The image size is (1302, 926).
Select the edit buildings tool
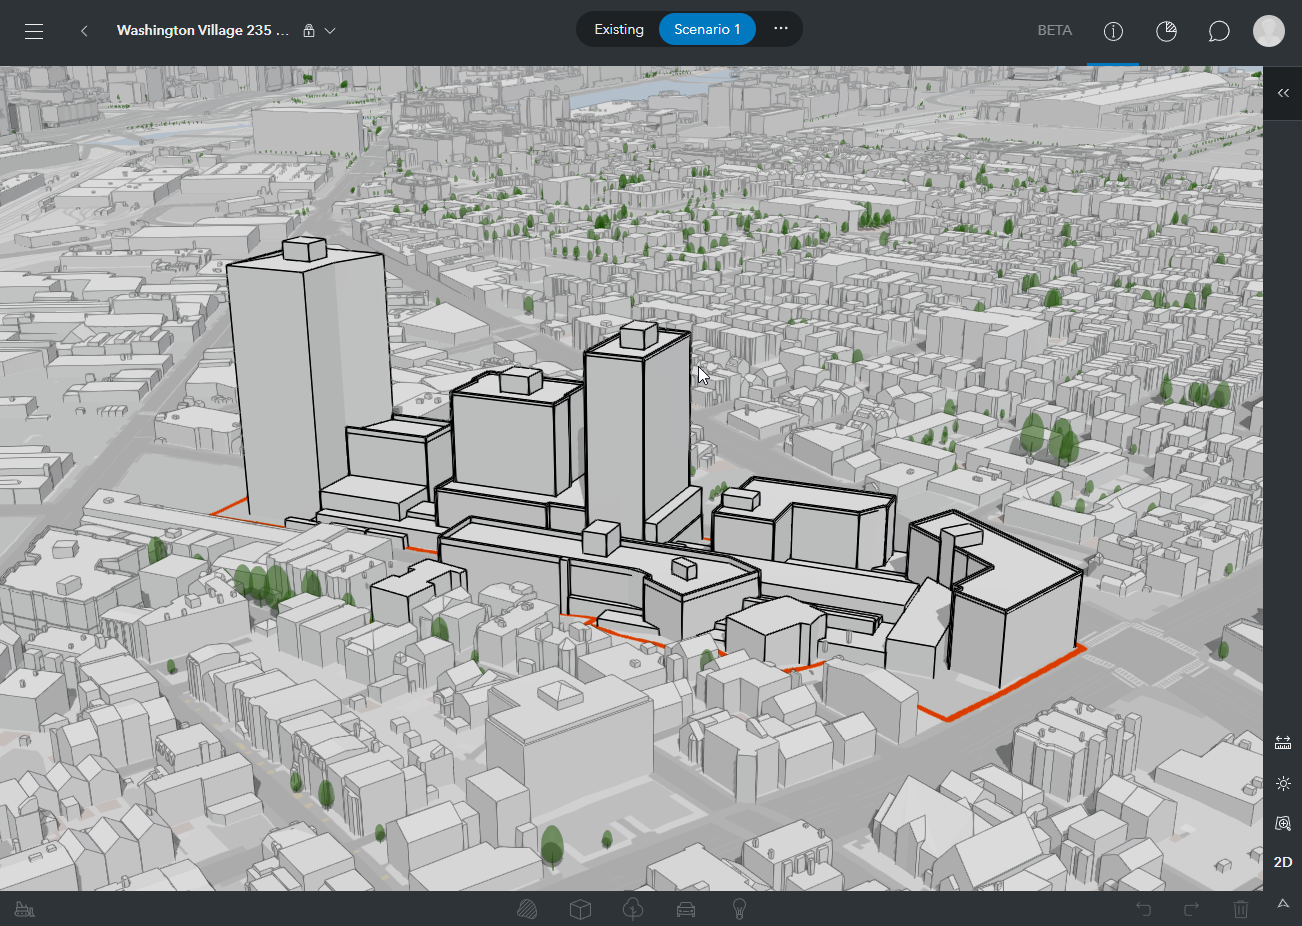tap(25, 908)
